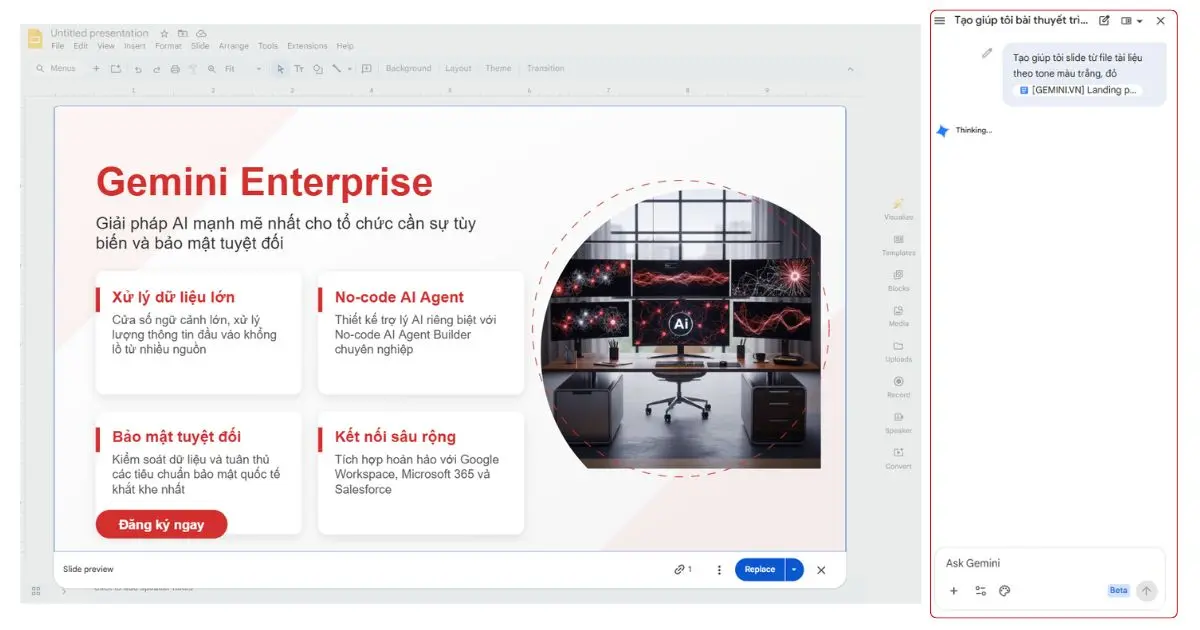Open the File menu
The width and height of the screenshot is (1200, 630).
point(58,46)
